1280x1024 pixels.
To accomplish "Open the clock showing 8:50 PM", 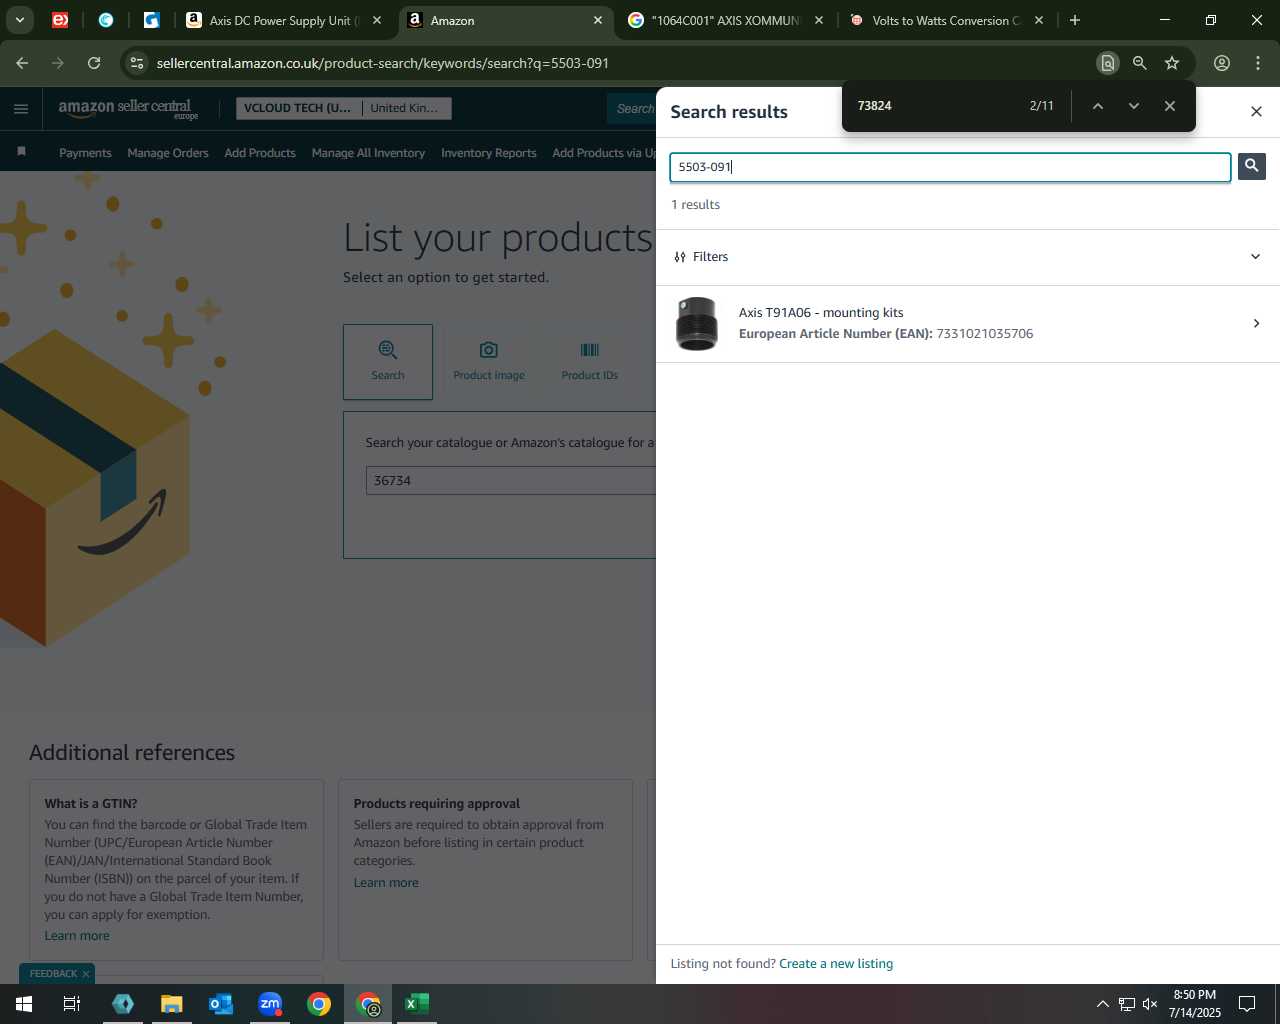I will point(1195,1004).
